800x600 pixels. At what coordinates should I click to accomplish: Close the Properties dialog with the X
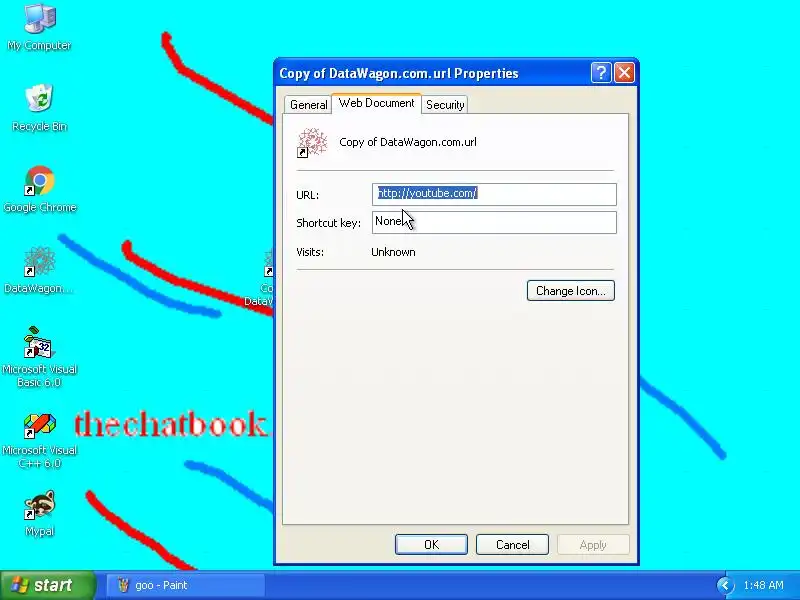[x=624, y=73]
